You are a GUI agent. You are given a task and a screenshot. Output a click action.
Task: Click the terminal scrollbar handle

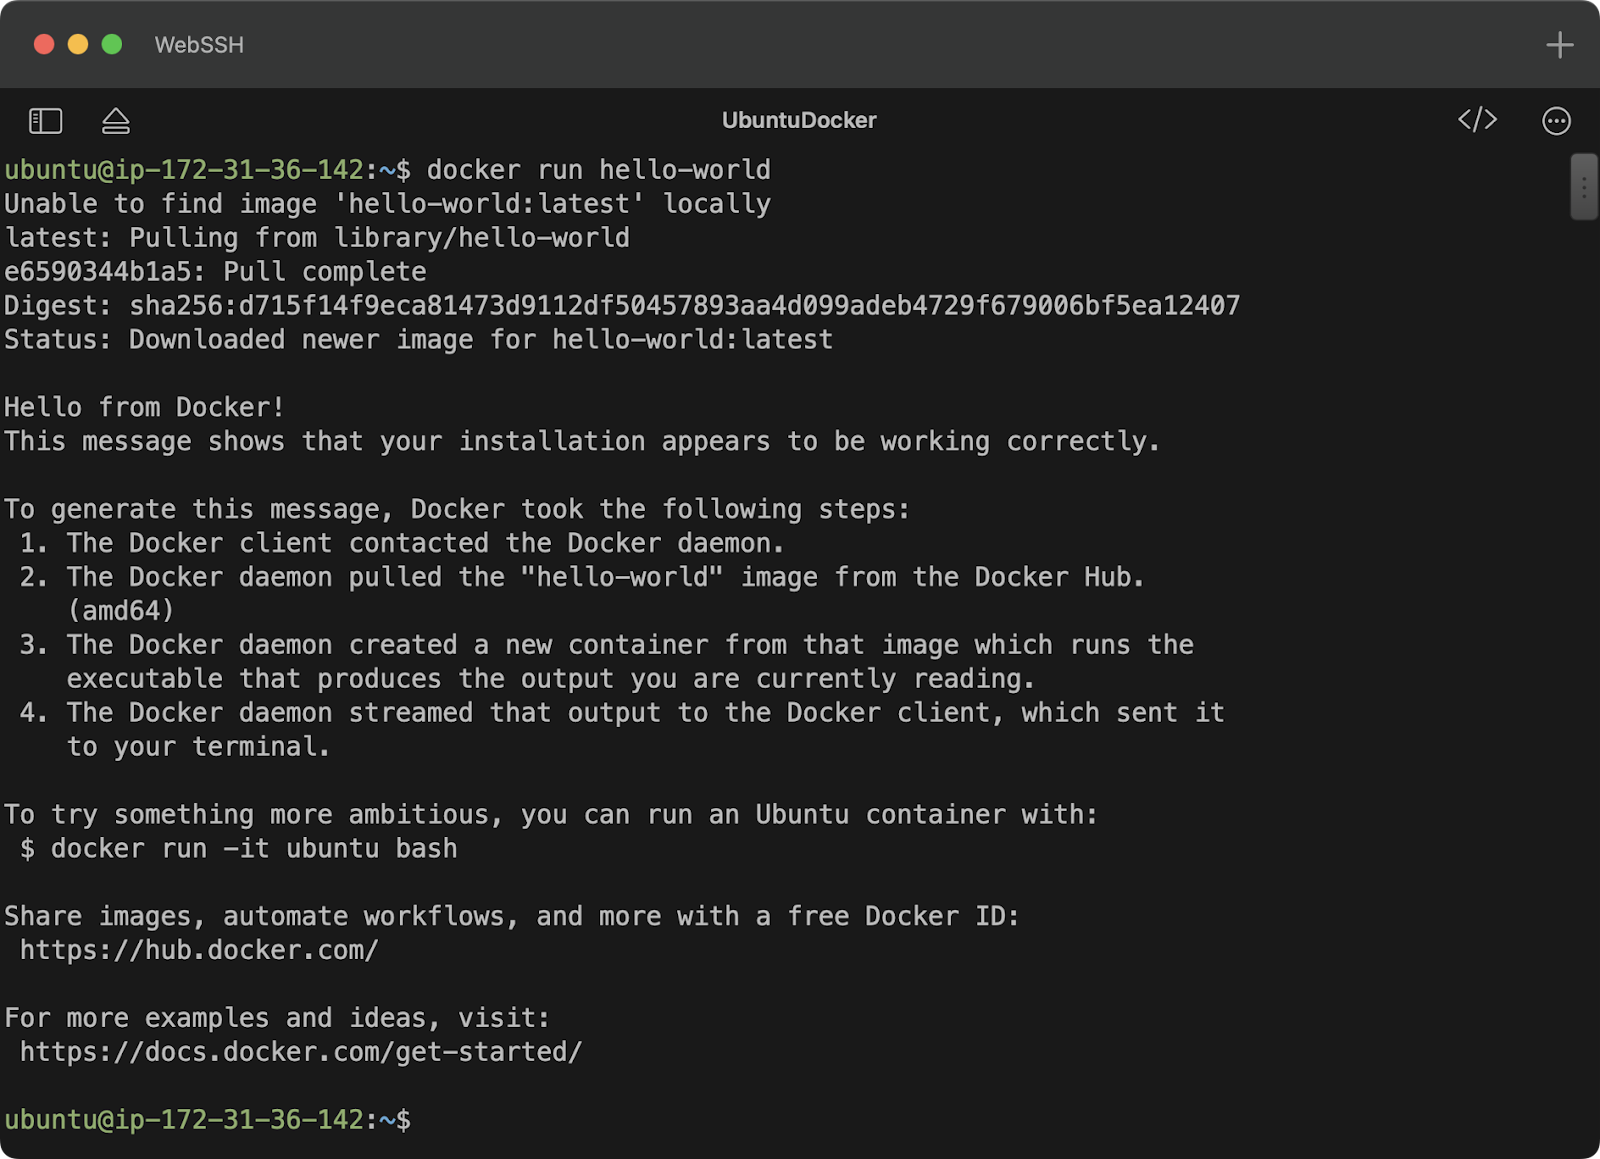coord(1584,186)
